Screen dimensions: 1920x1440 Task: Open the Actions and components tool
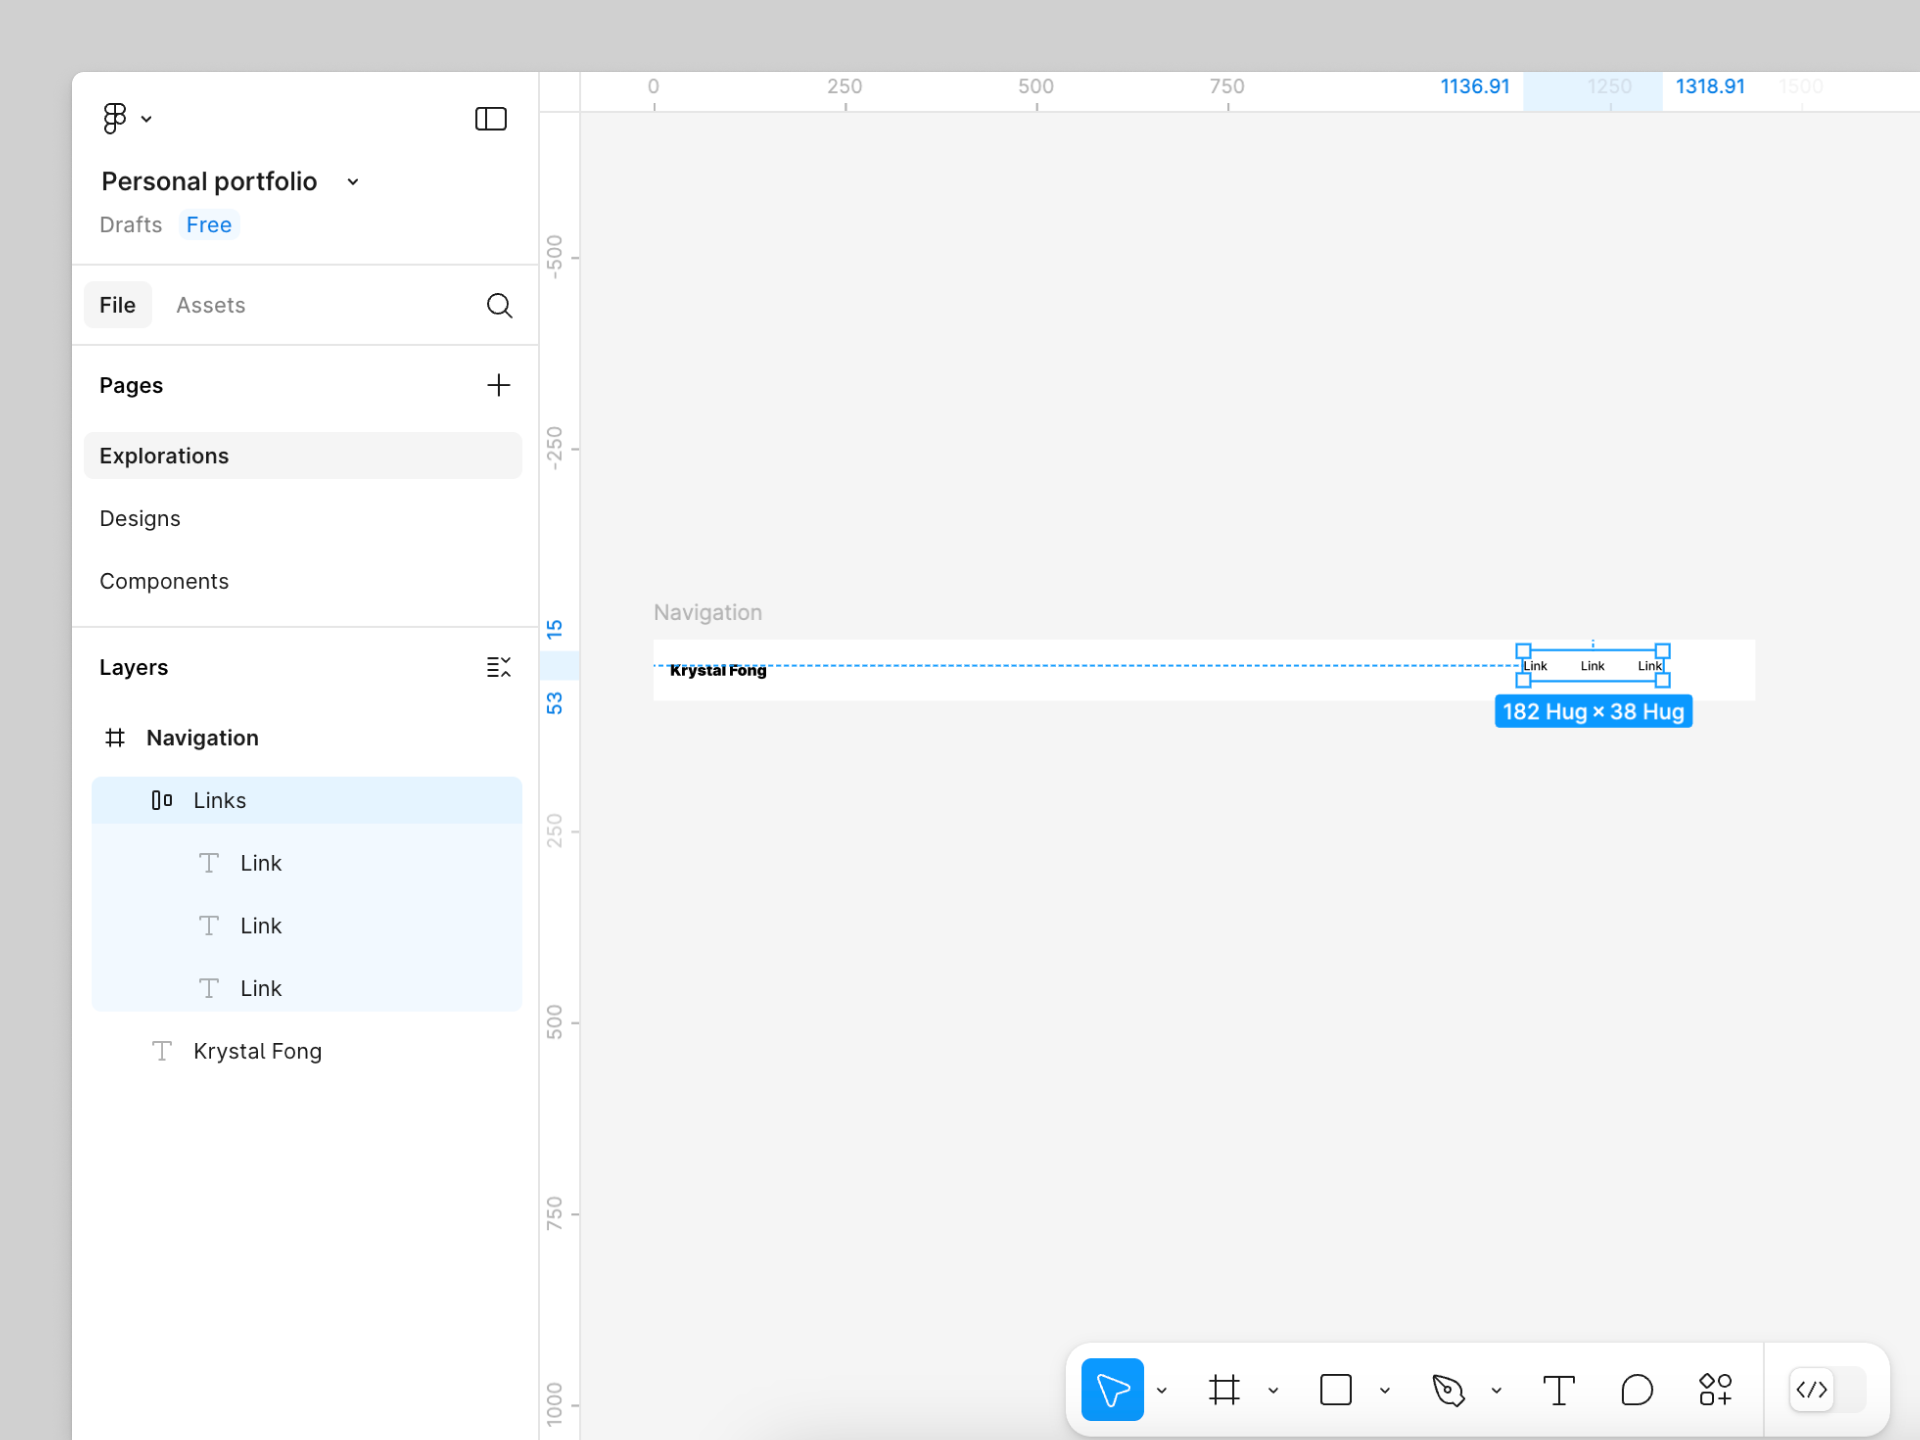[x=1715, y=1389]
